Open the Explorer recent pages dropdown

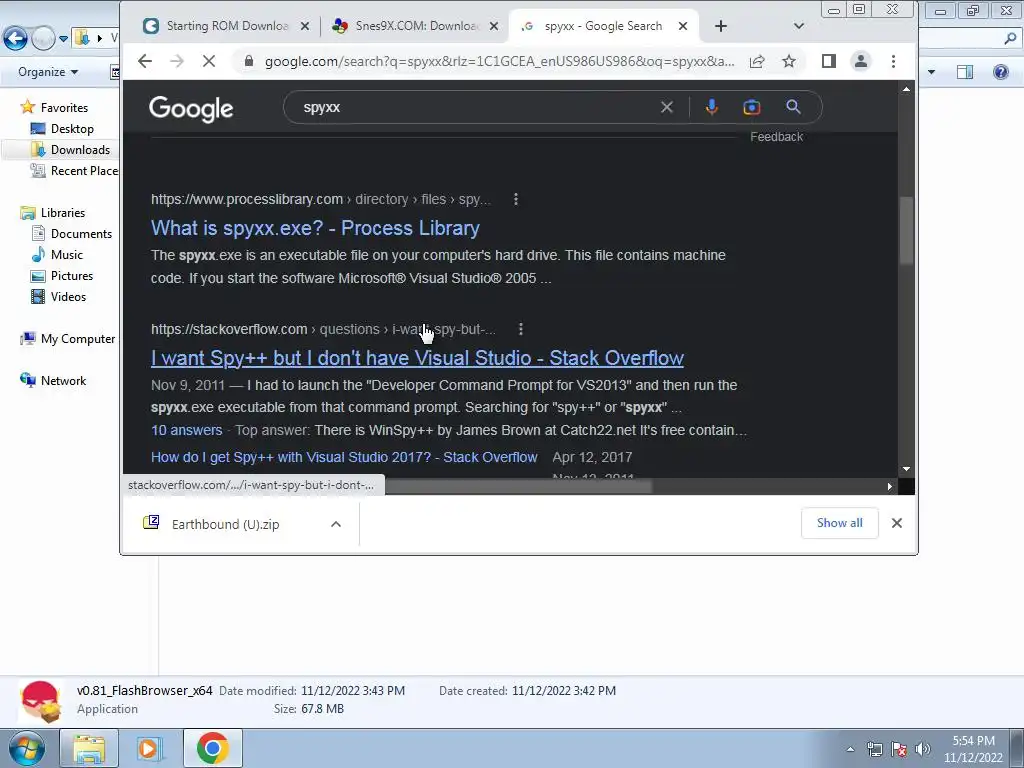(x=63, y=39)
